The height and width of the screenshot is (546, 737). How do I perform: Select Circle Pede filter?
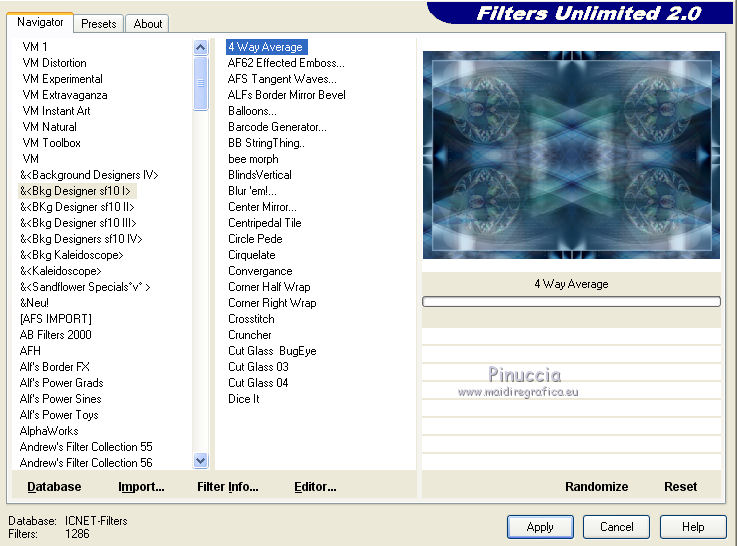click(255, 239)
